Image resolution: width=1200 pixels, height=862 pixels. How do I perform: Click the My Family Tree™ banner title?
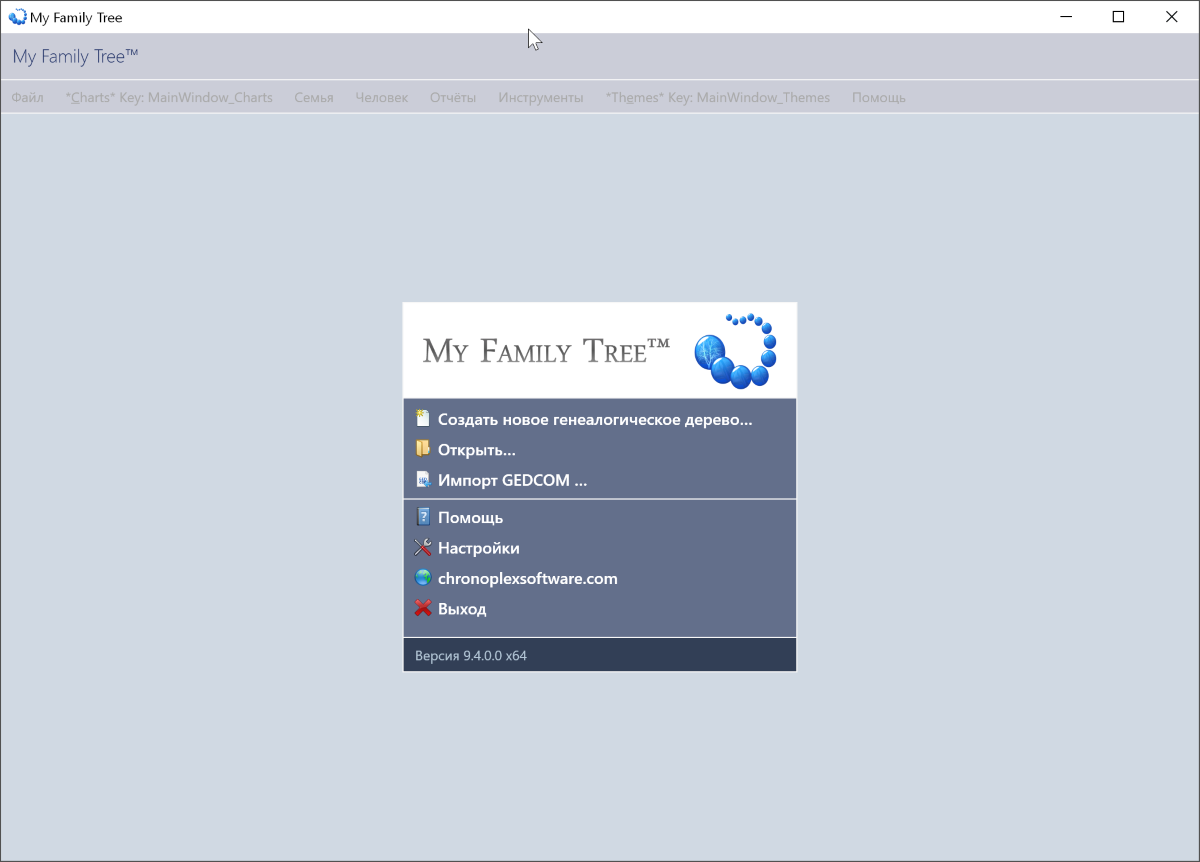[x=546, y=350]
